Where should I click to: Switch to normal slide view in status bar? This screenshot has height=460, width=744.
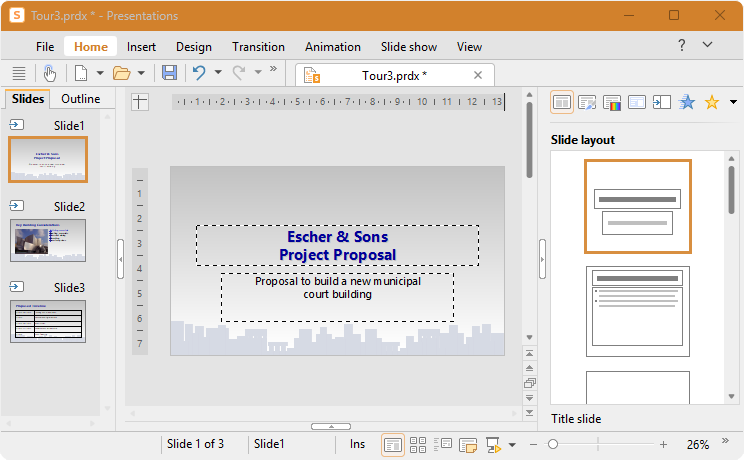393,445
